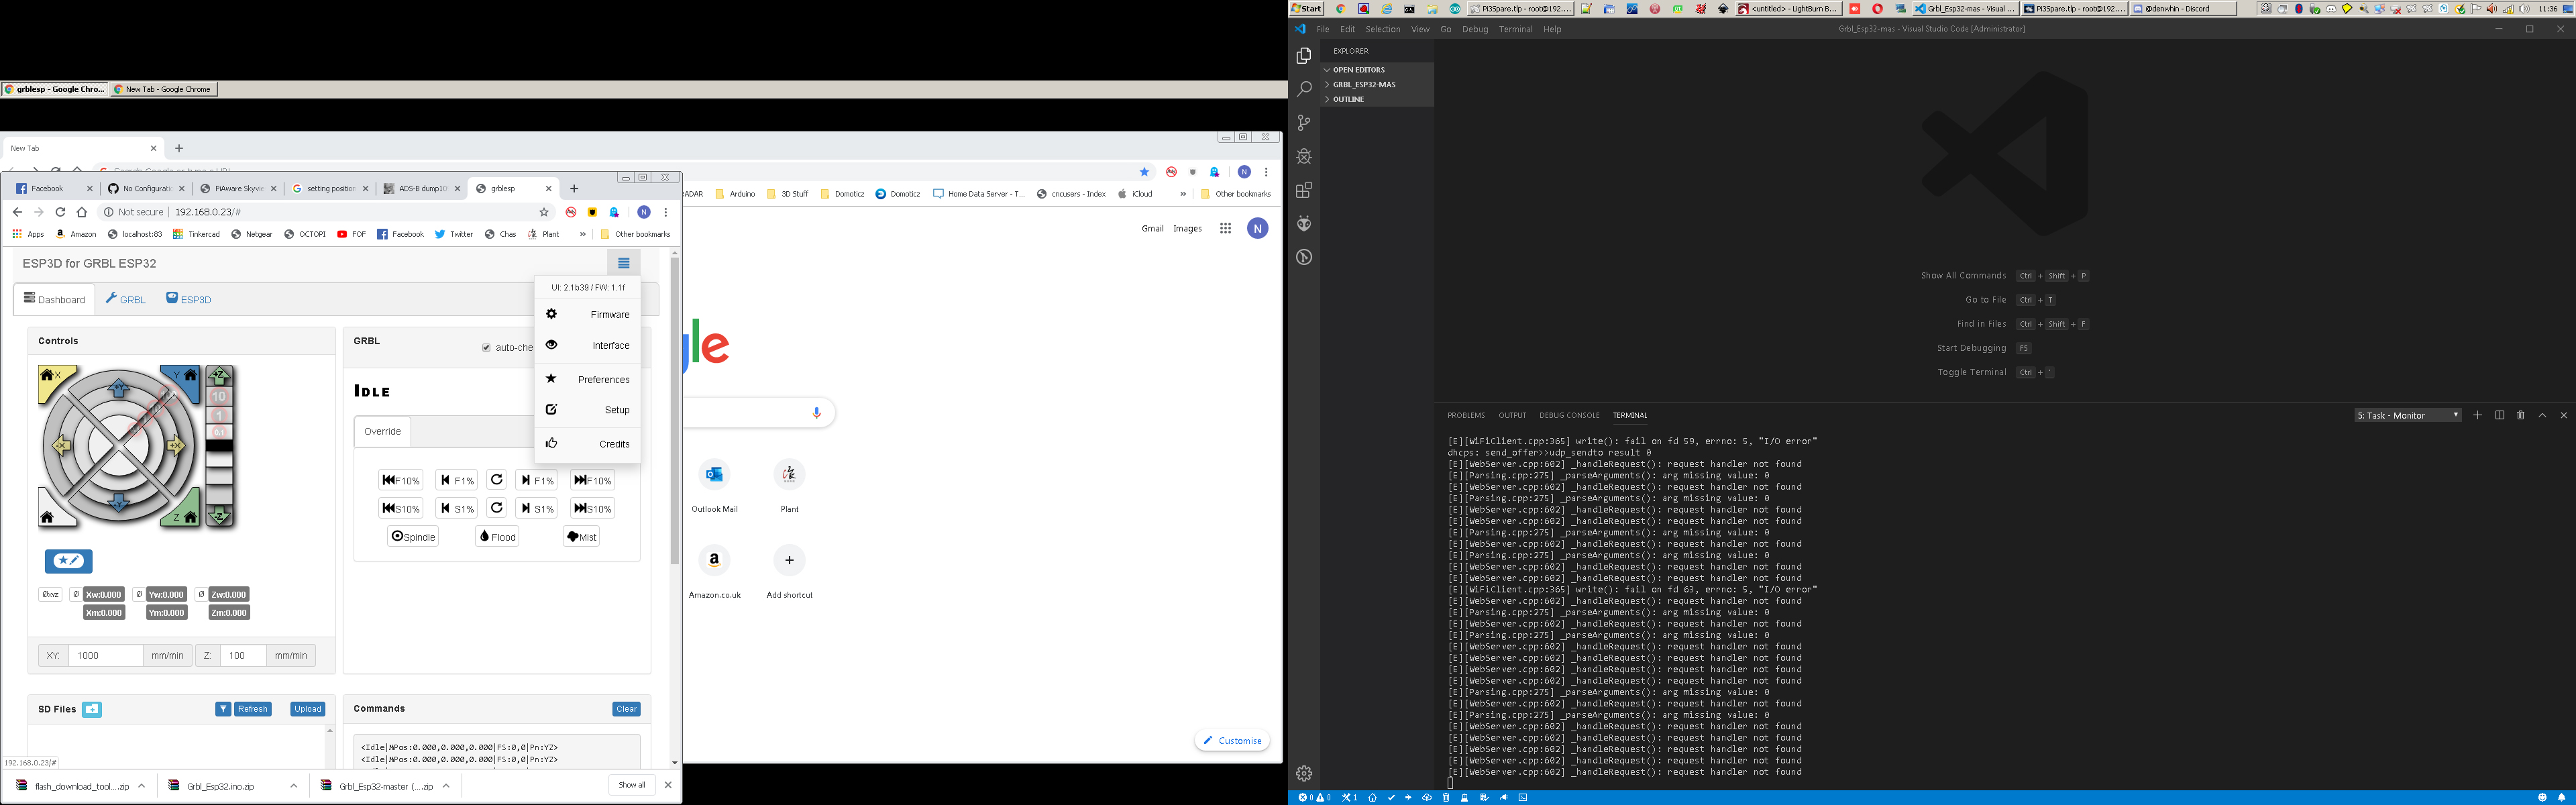Open VS Code Manage gear icon
The height and width of the screenshot is (805, 2576).
coord(1304,773)
